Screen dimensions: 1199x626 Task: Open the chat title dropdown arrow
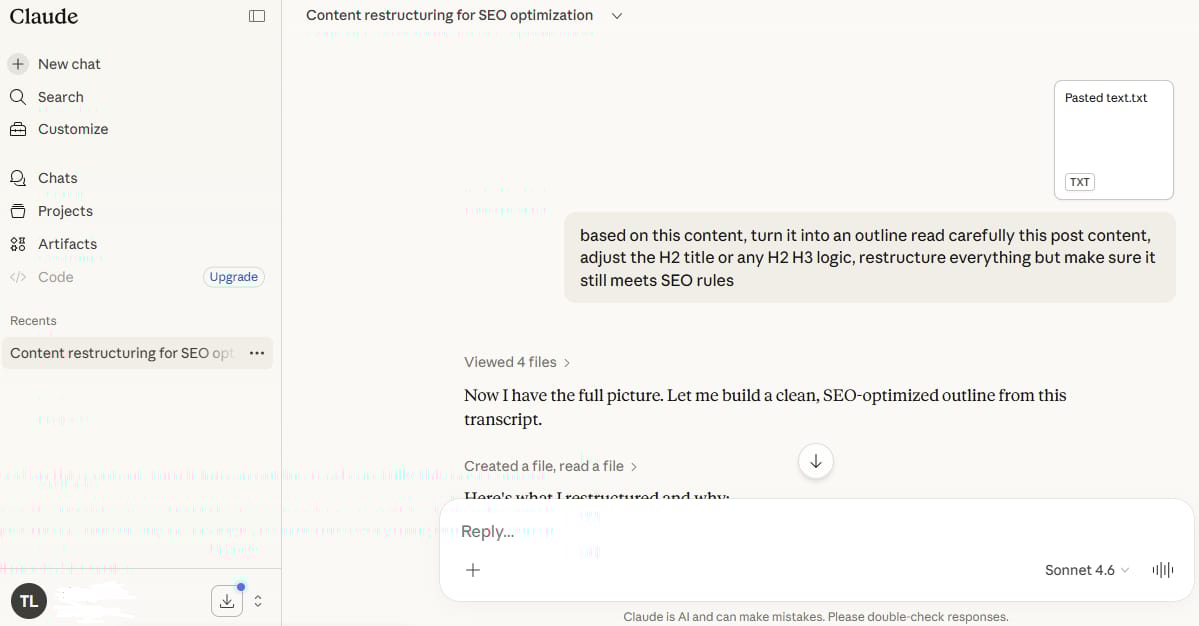coord(616,16)
